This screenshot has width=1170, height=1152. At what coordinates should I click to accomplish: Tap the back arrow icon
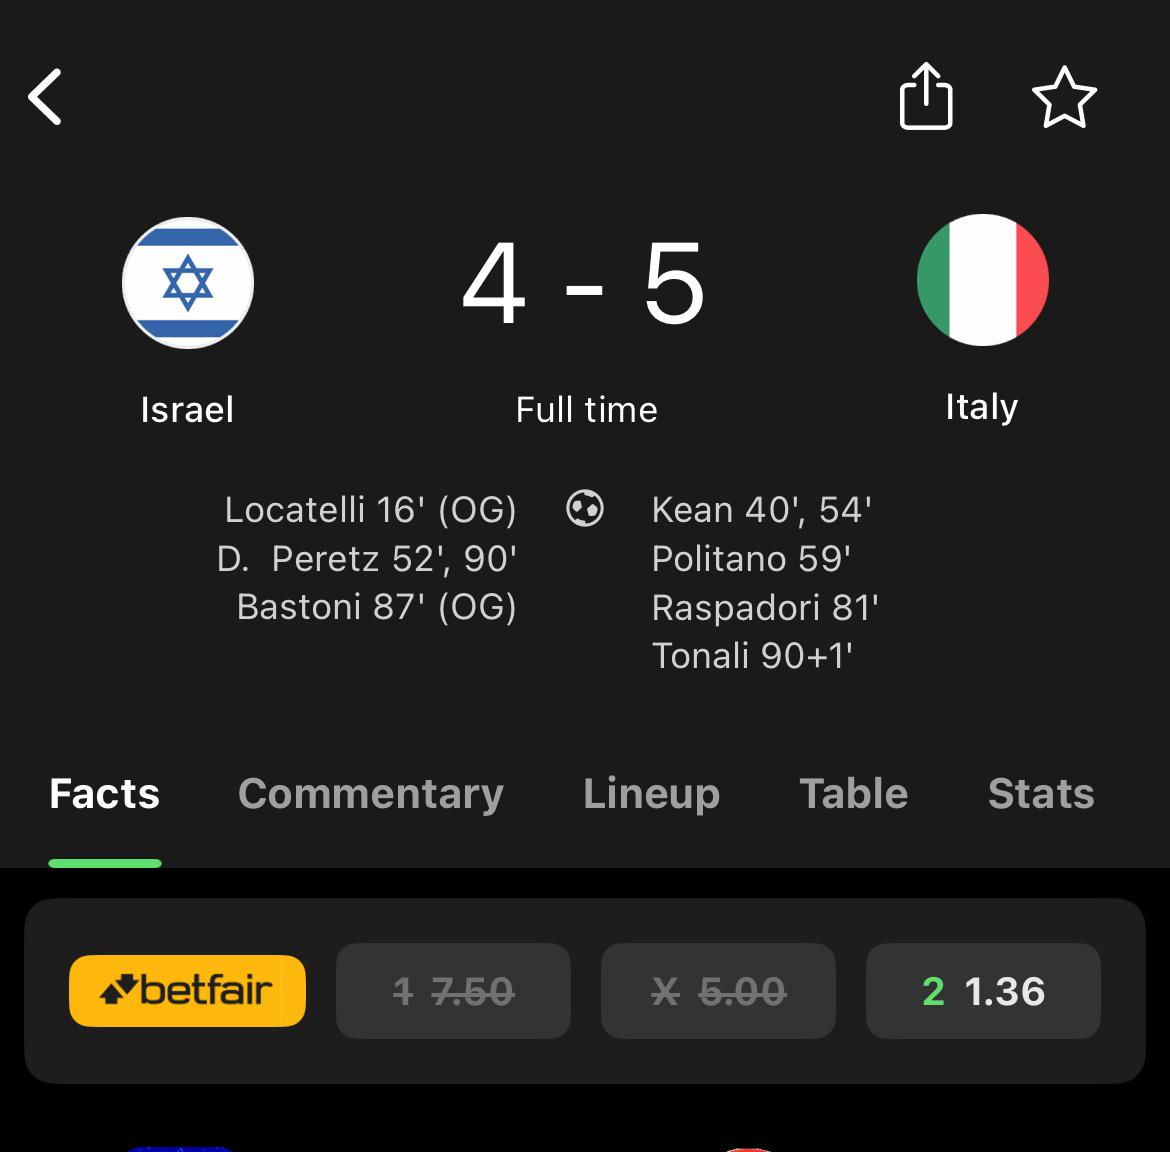pos(45,97)
